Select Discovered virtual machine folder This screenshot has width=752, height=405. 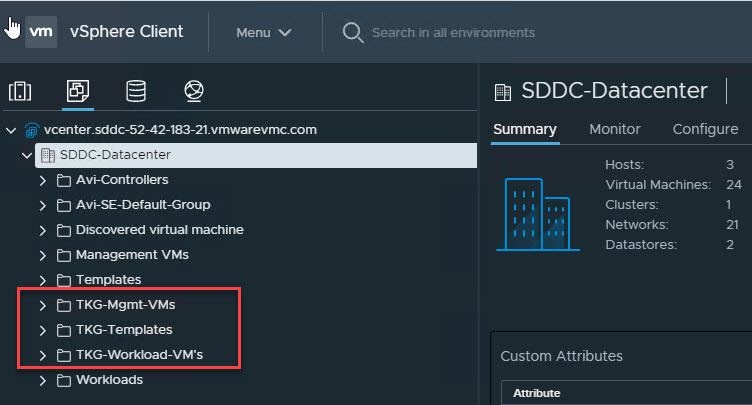(159, 230)
